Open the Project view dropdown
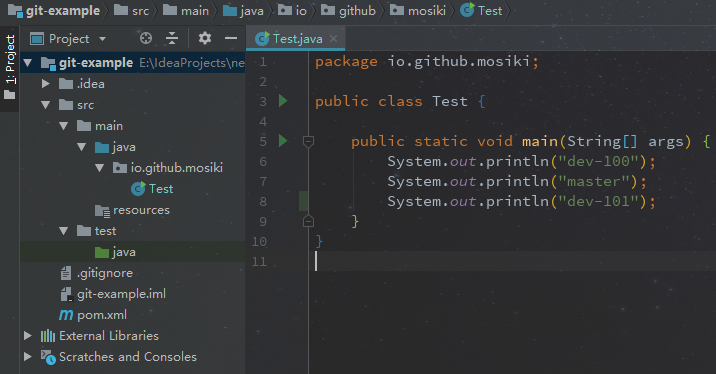Viewport: 716px width, 374px height. coord(102,39)
